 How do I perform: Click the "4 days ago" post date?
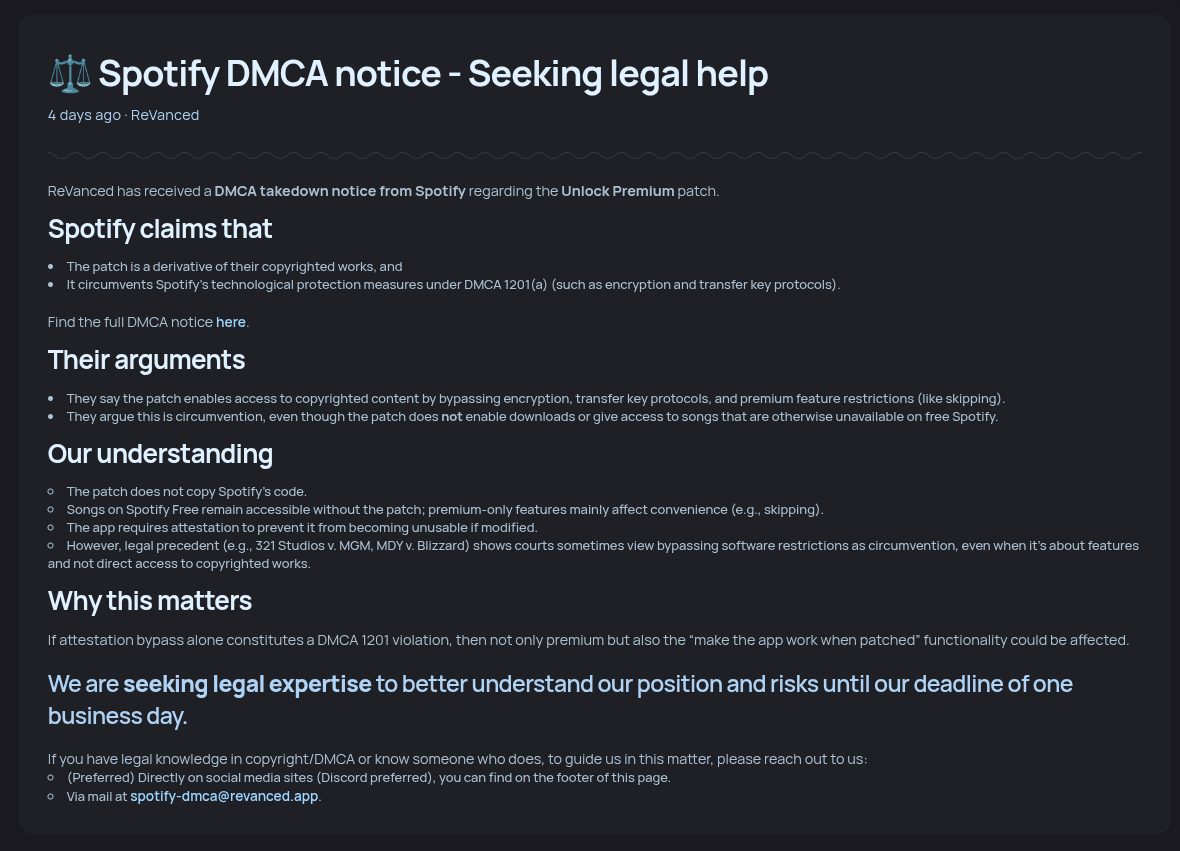tap(84, 115)
